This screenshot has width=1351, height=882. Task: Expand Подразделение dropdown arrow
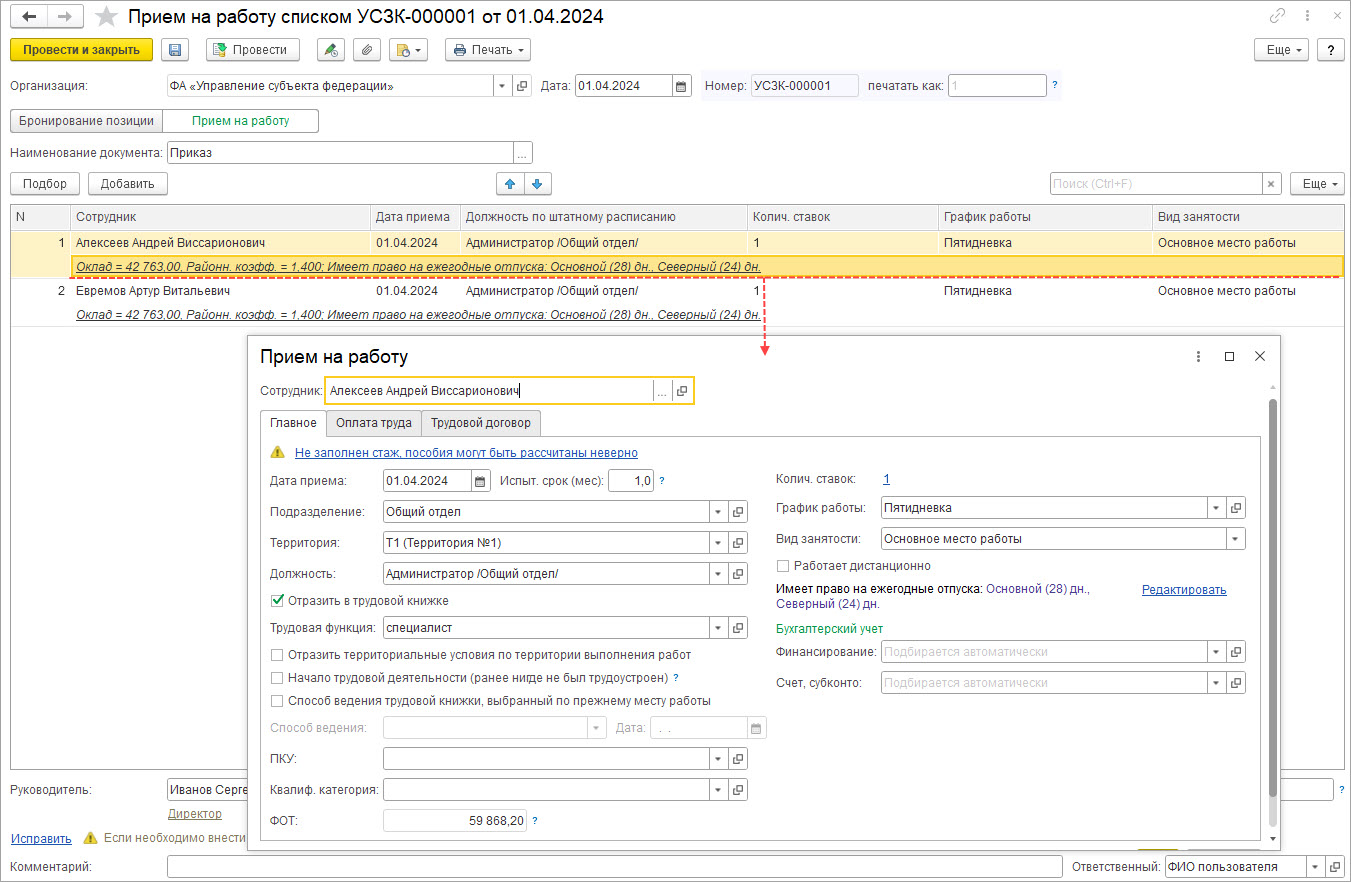tap(718, 512)
